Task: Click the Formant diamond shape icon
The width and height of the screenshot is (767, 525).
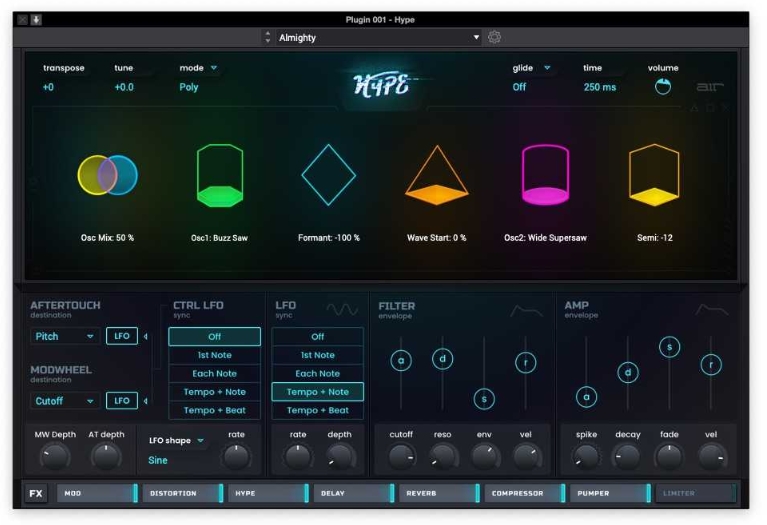Action: 328,175
